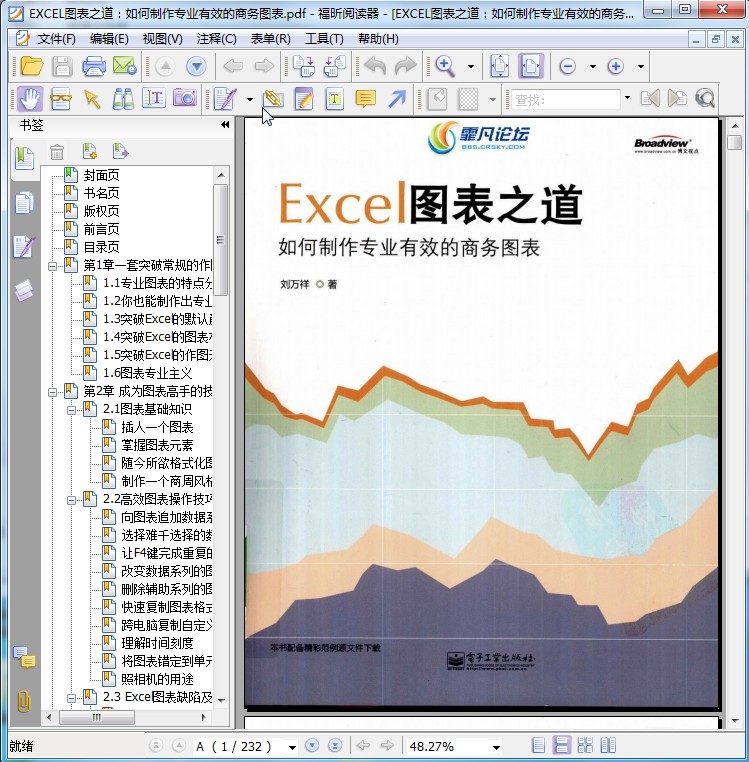Jump to bookmark 1.6图表专业主义
Image resolution: width=749 pixels, height=762 pixels.
coord(147,373)
